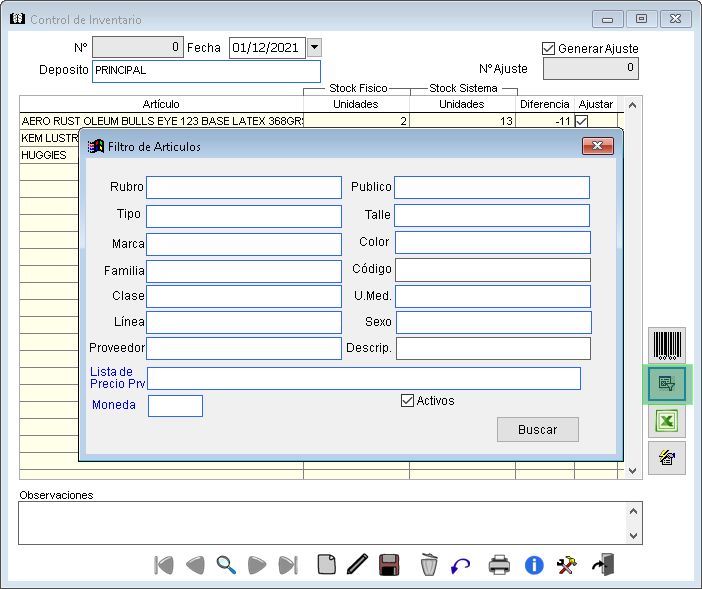Click the Marca input field
Screen dimensions: 702x589
244,244
